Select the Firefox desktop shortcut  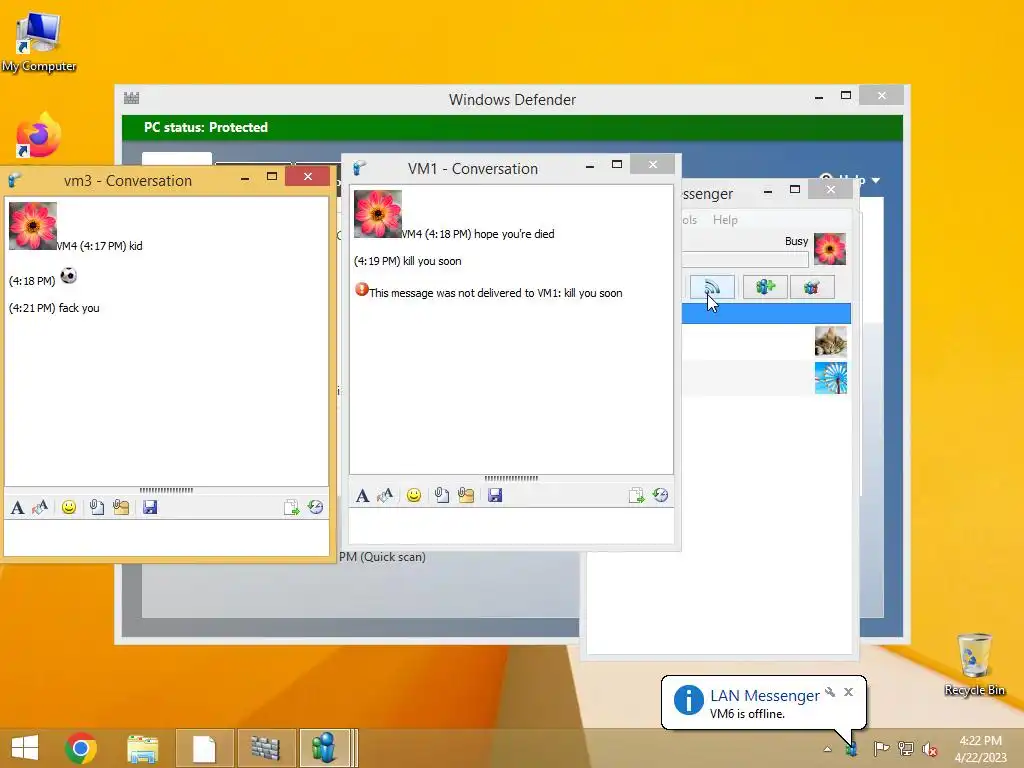(x=38, y=135)
